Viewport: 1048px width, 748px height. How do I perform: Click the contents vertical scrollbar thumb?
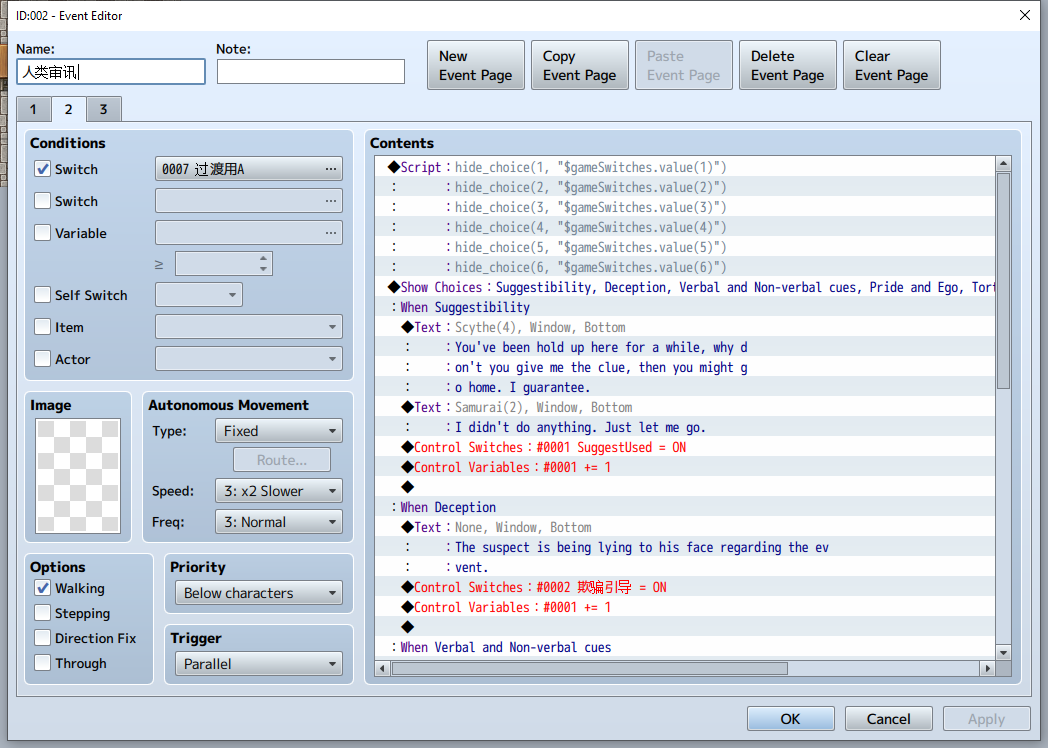point(1003,281)
